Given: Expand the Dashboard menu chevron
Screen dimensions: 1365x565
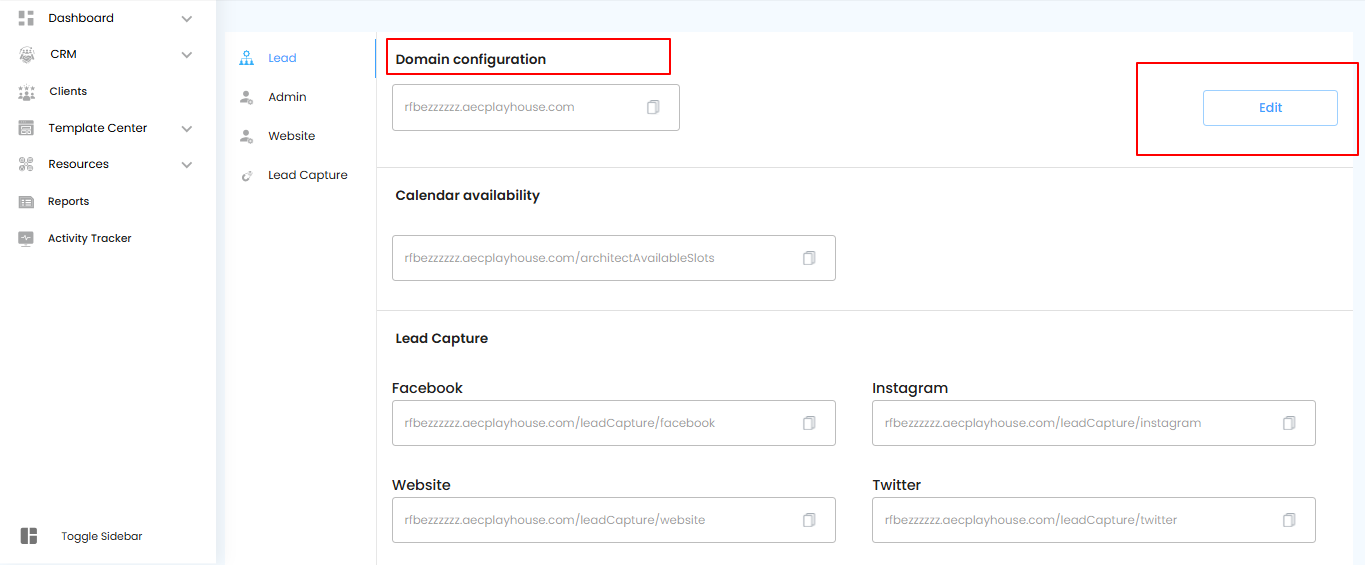Looking at the screenshot, I should [x=187, y=18].
